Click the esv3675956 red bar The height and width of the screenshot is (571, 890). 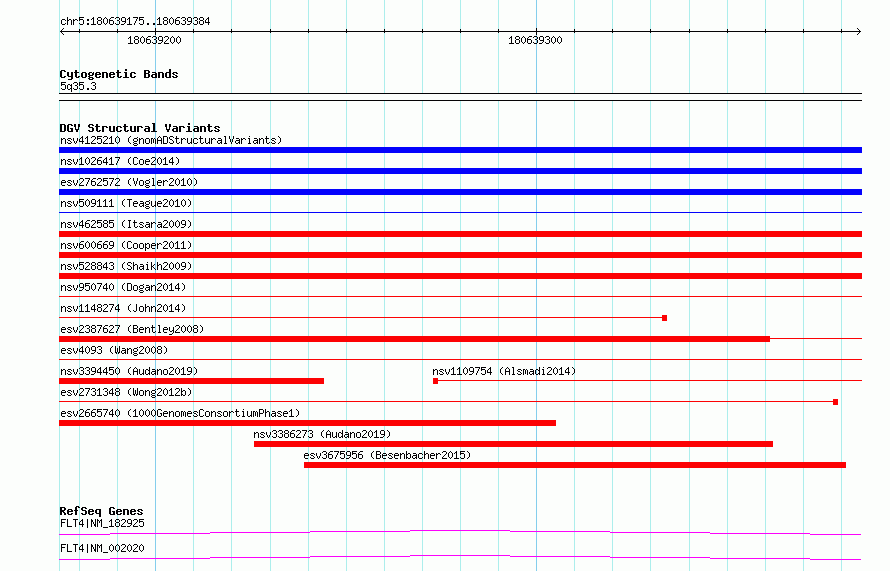tap(575, 465)
